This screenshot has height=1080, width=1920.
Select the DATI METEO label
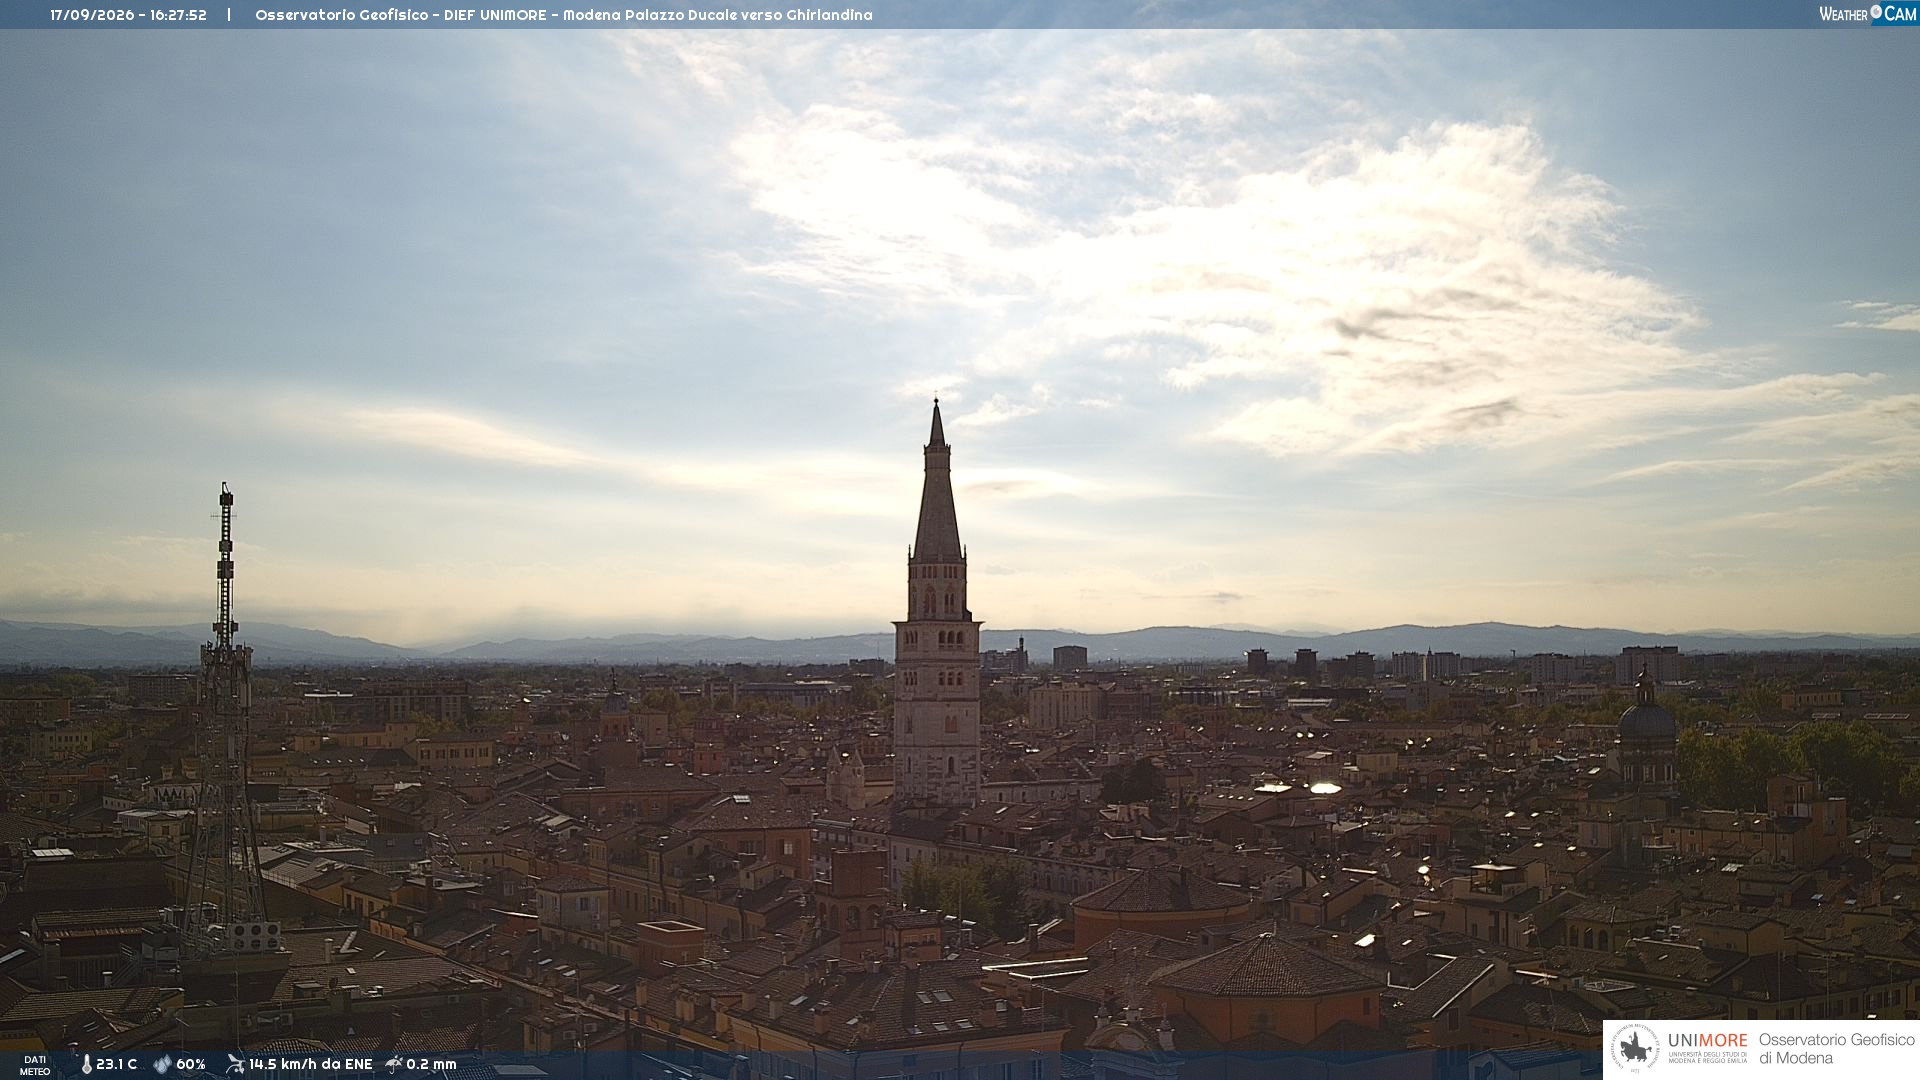coord(35,1066)
